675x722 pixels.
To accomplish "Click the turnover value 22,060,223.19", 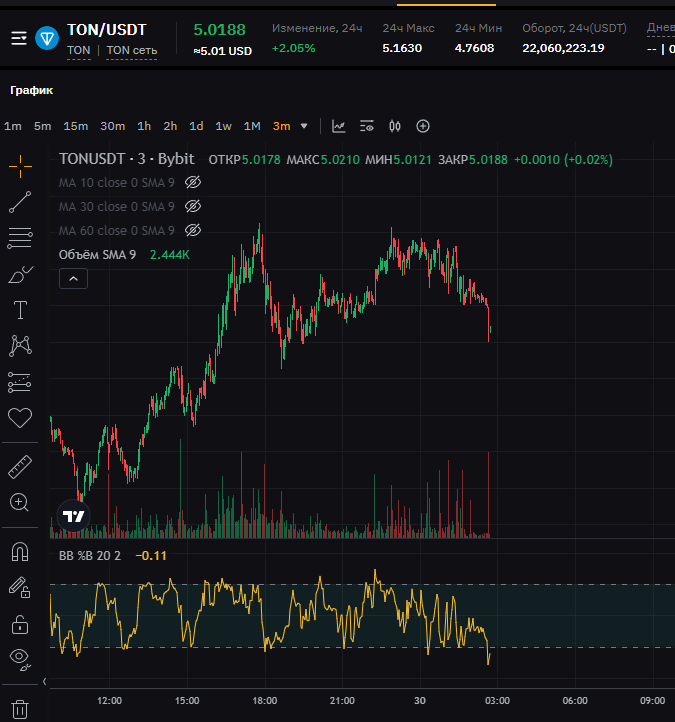I will tap(563, 48).
